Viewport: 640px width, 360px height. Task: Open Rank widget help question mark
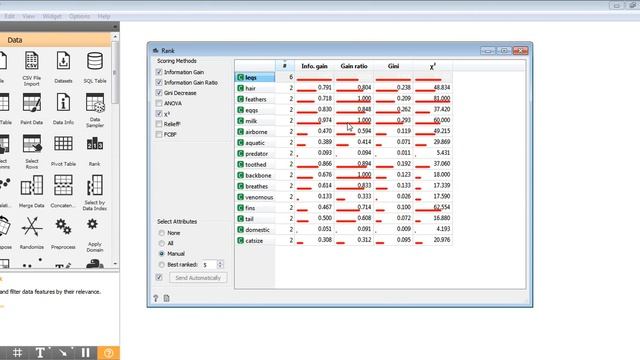coord(156,298)
